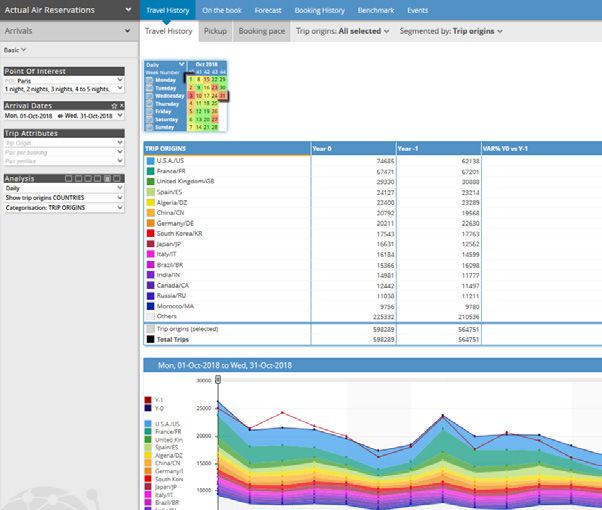The image size is (602, 510).
Task: Toggle the Friday checkbox in calendar
Action: click(149, 112)
